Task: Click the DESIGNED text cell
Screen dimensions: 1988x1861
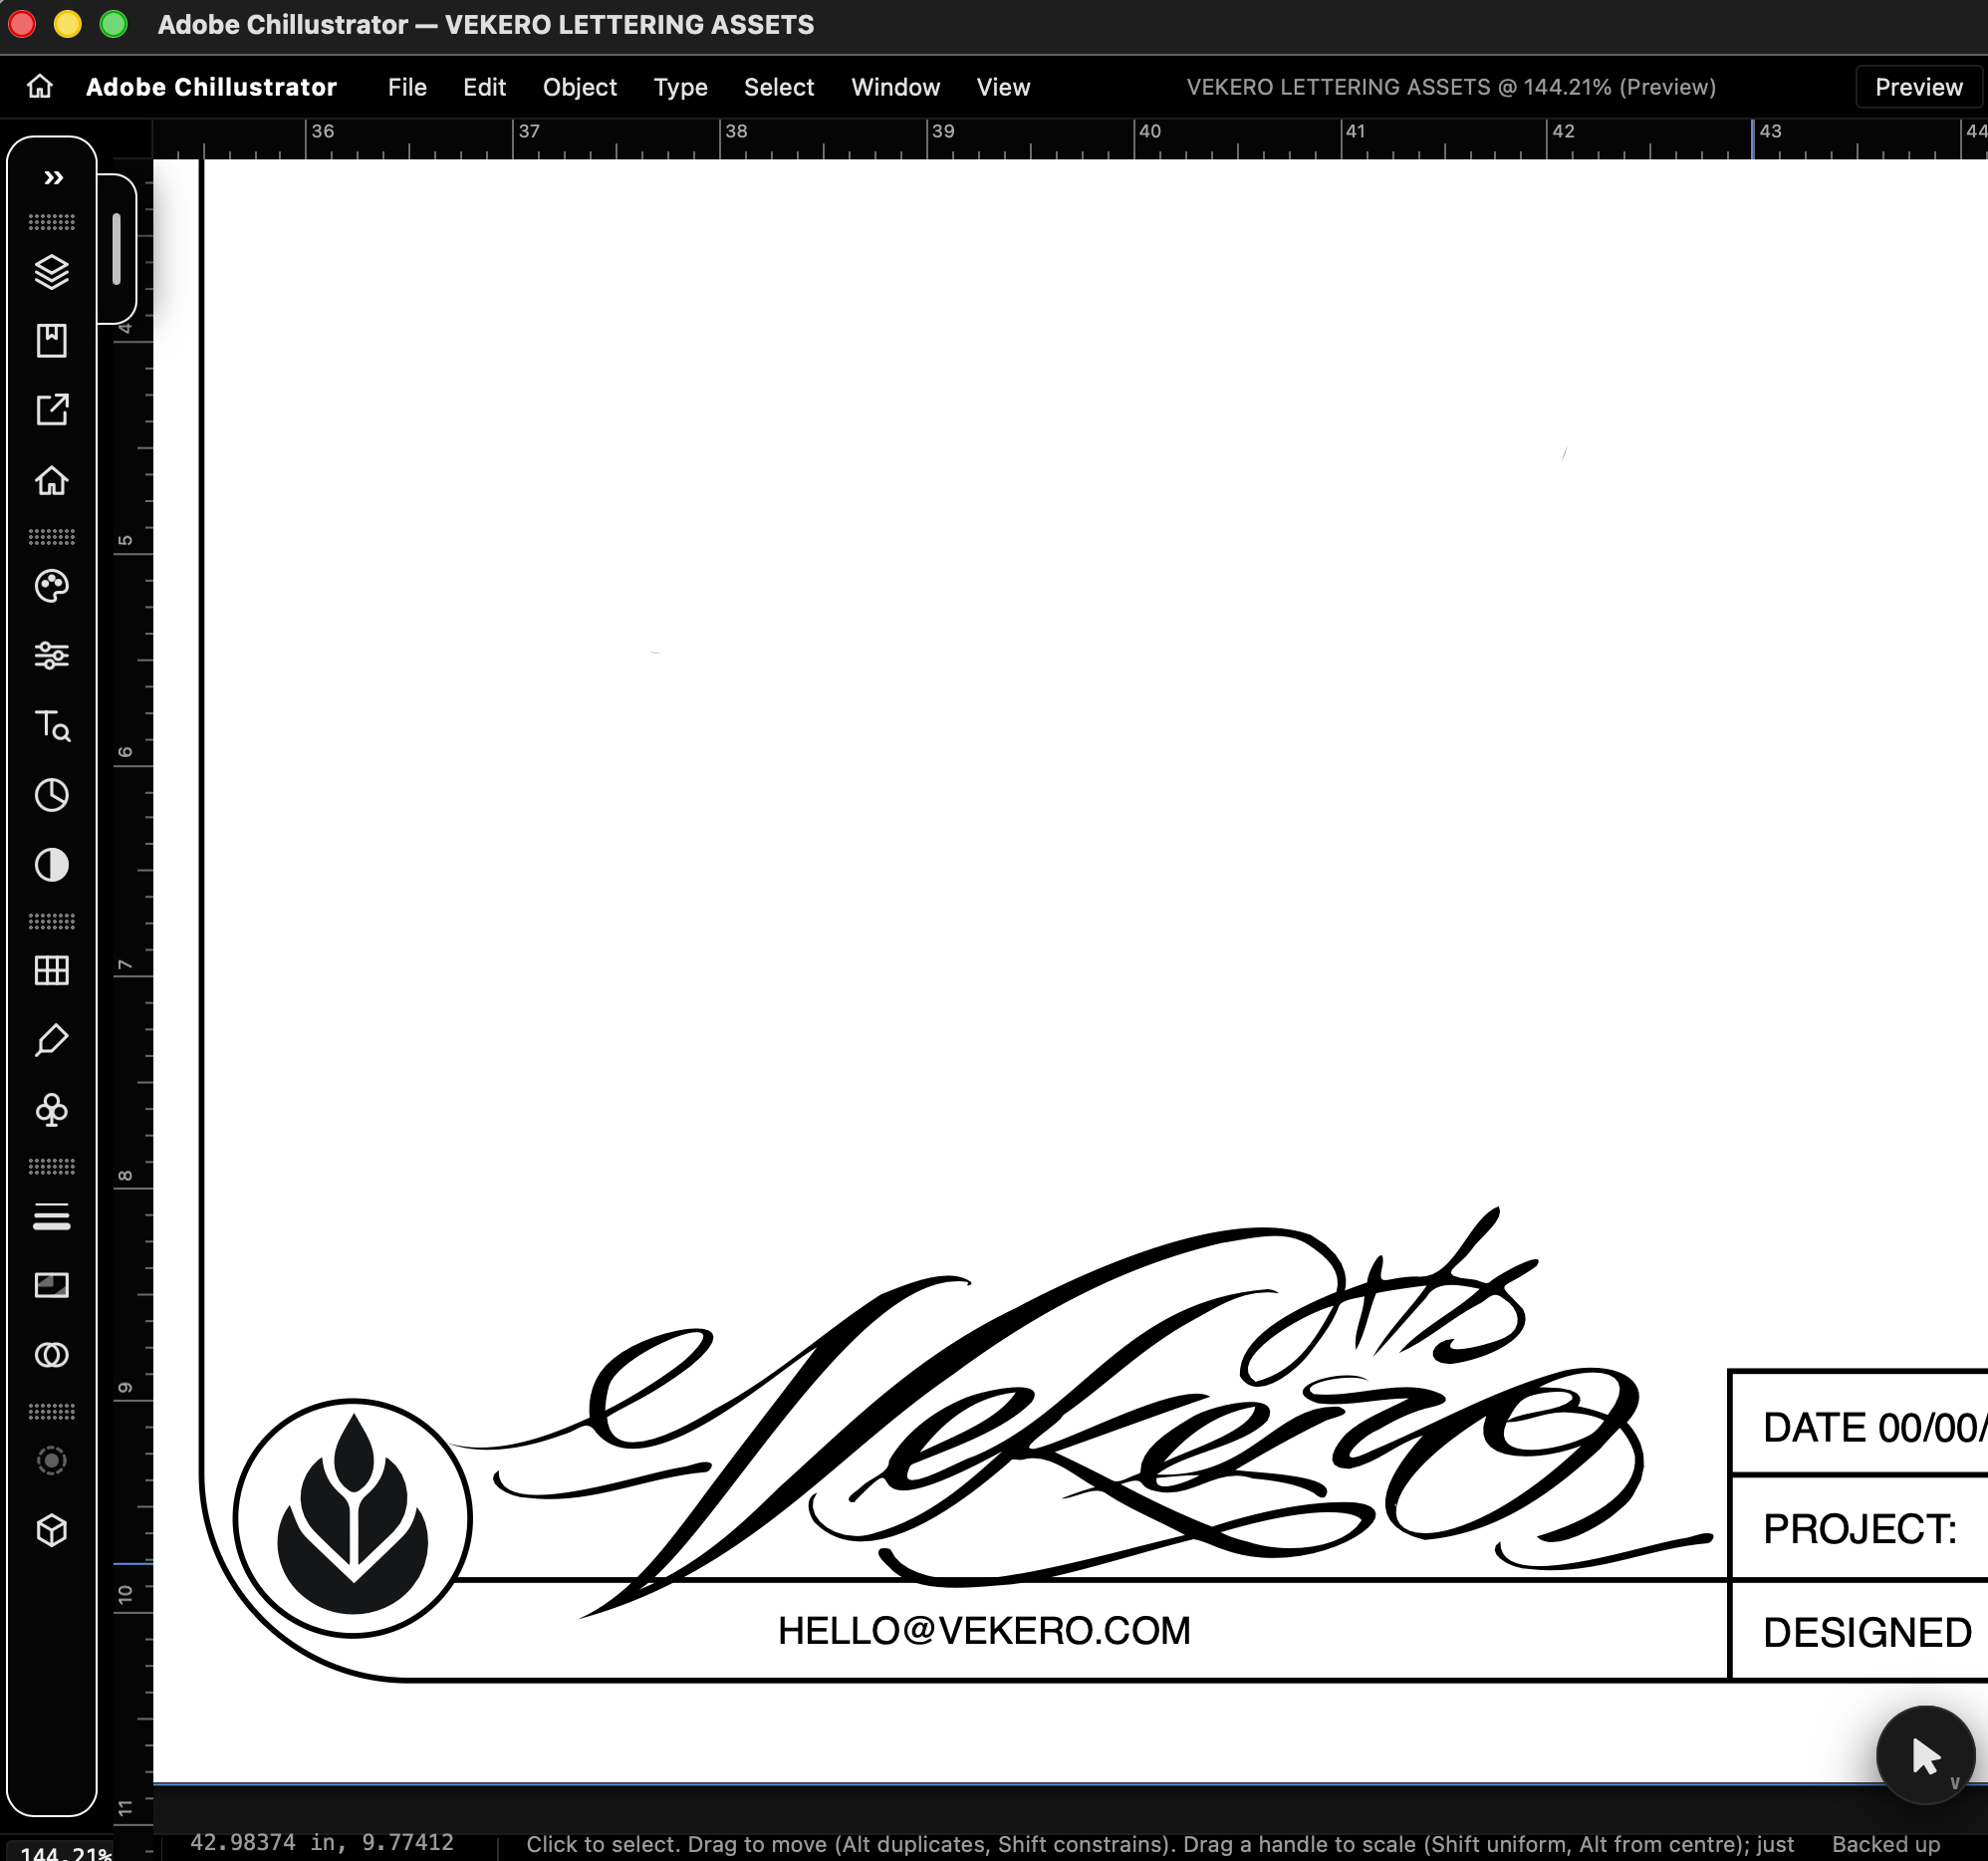Action: coord(1868,1633)
